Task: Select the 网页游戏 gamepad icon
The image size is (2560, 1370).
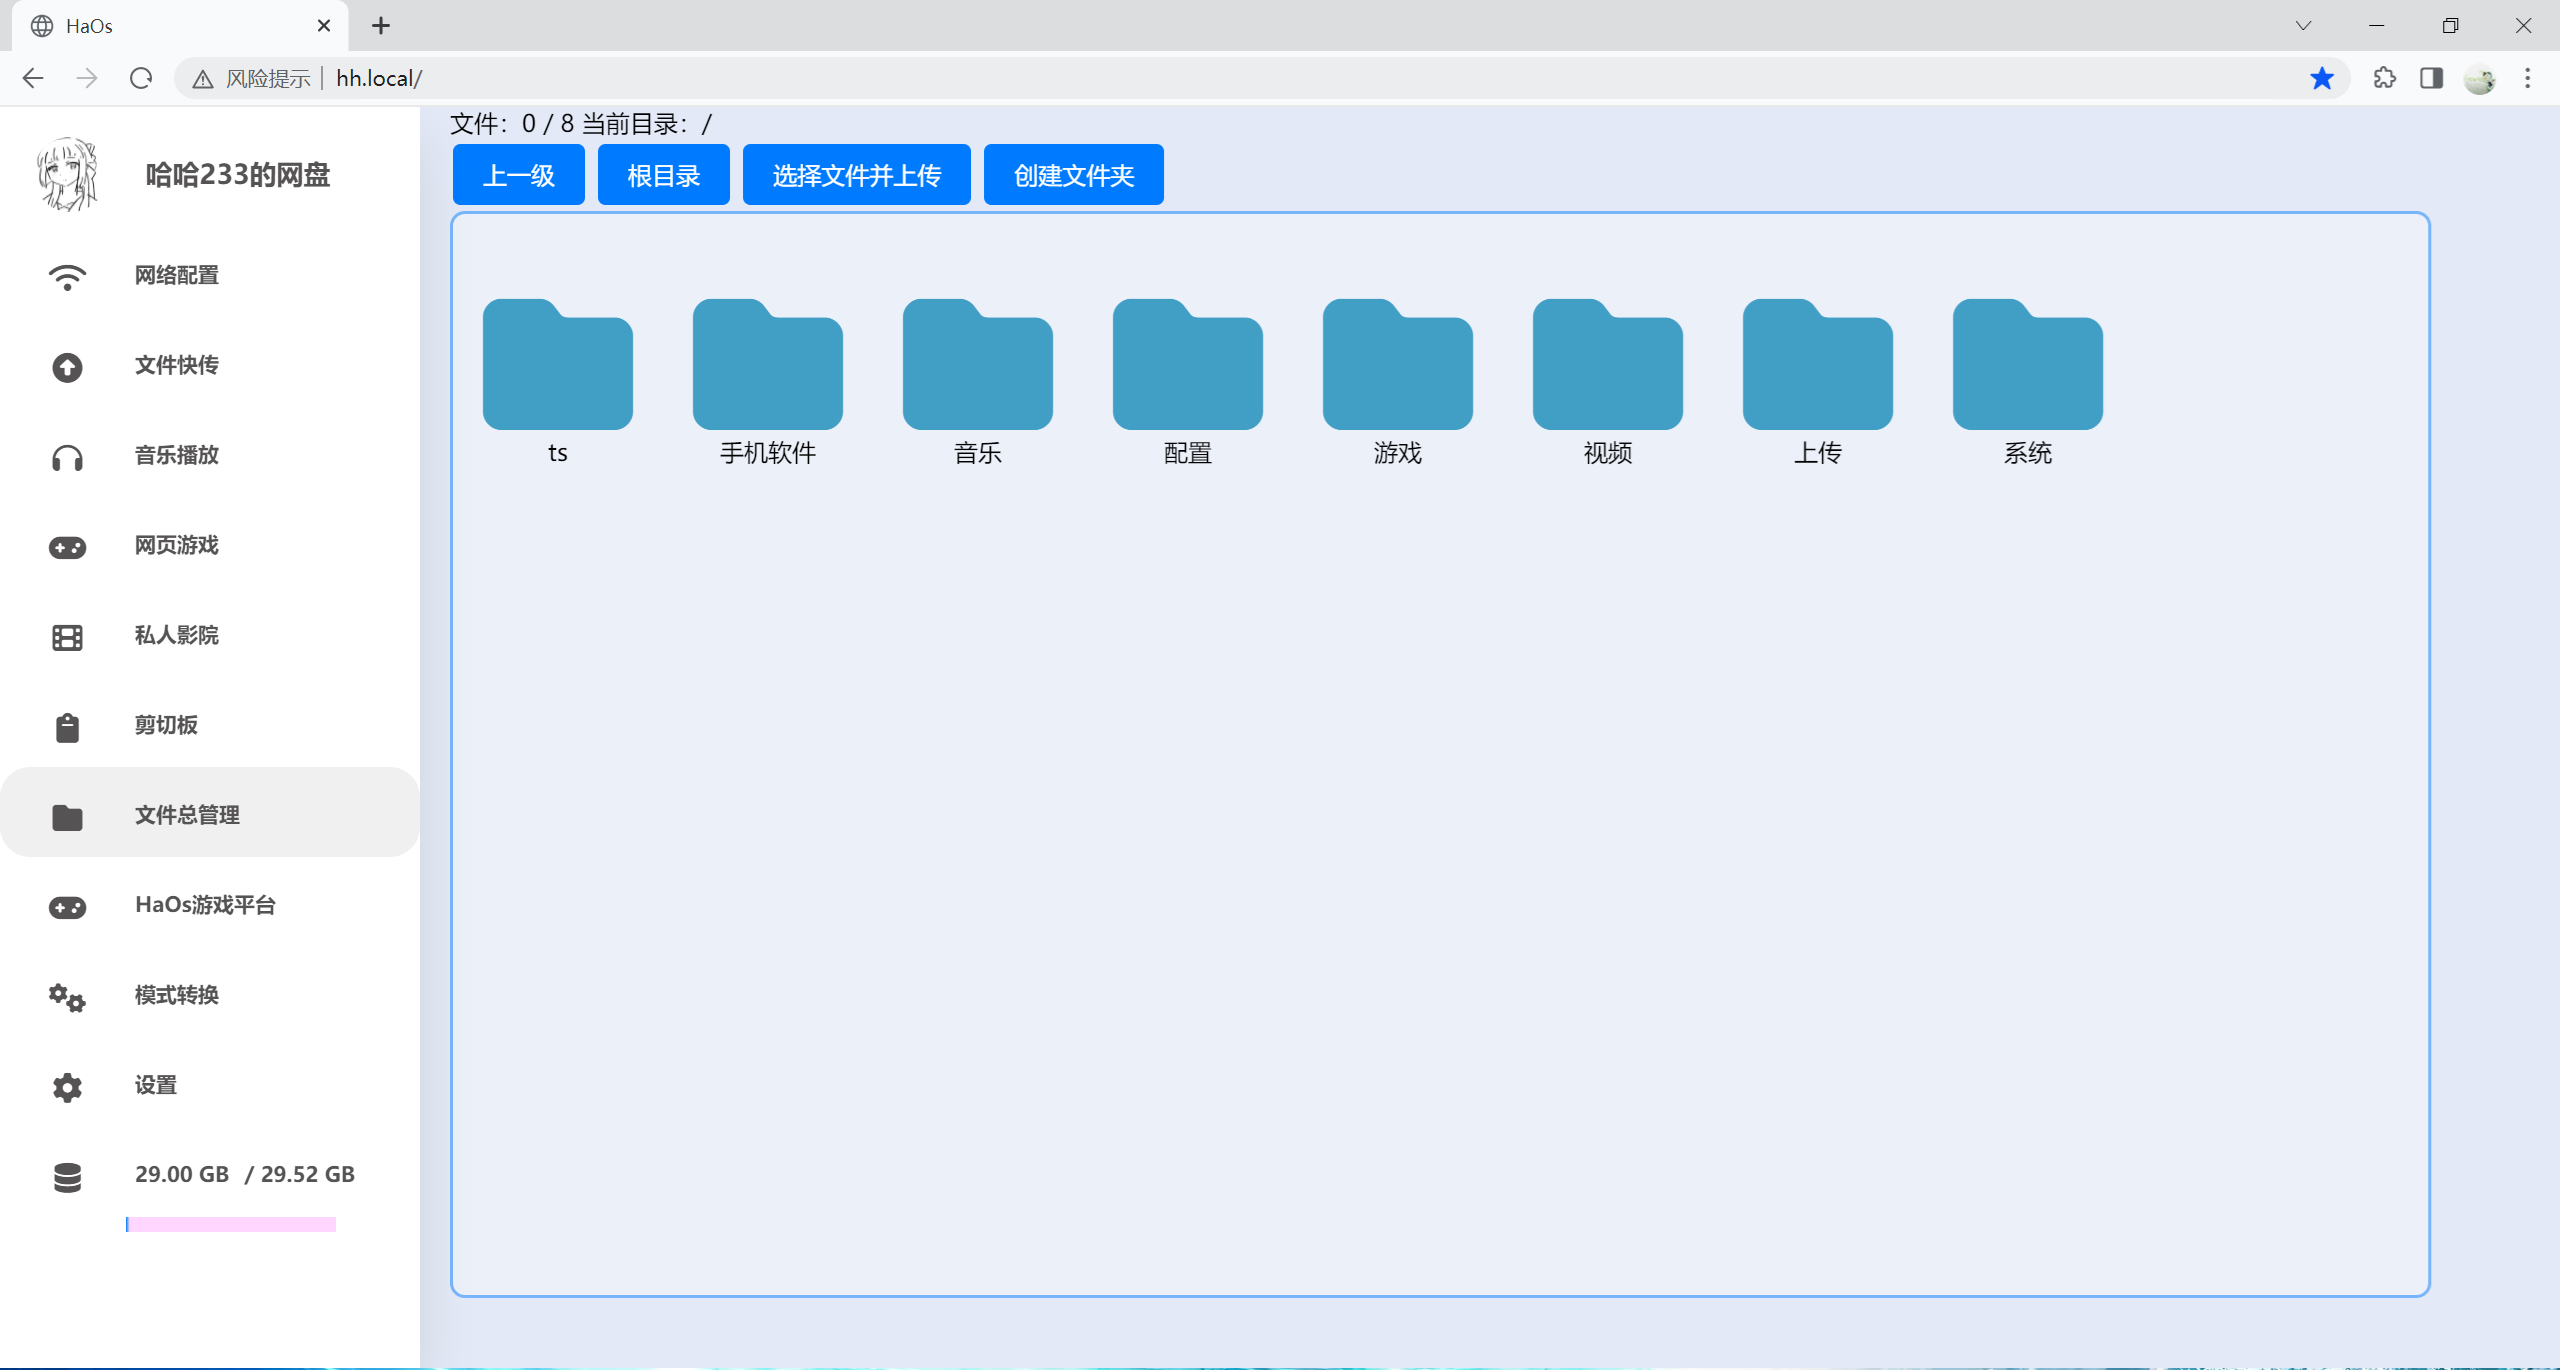Action: click(x=67, y=547)
